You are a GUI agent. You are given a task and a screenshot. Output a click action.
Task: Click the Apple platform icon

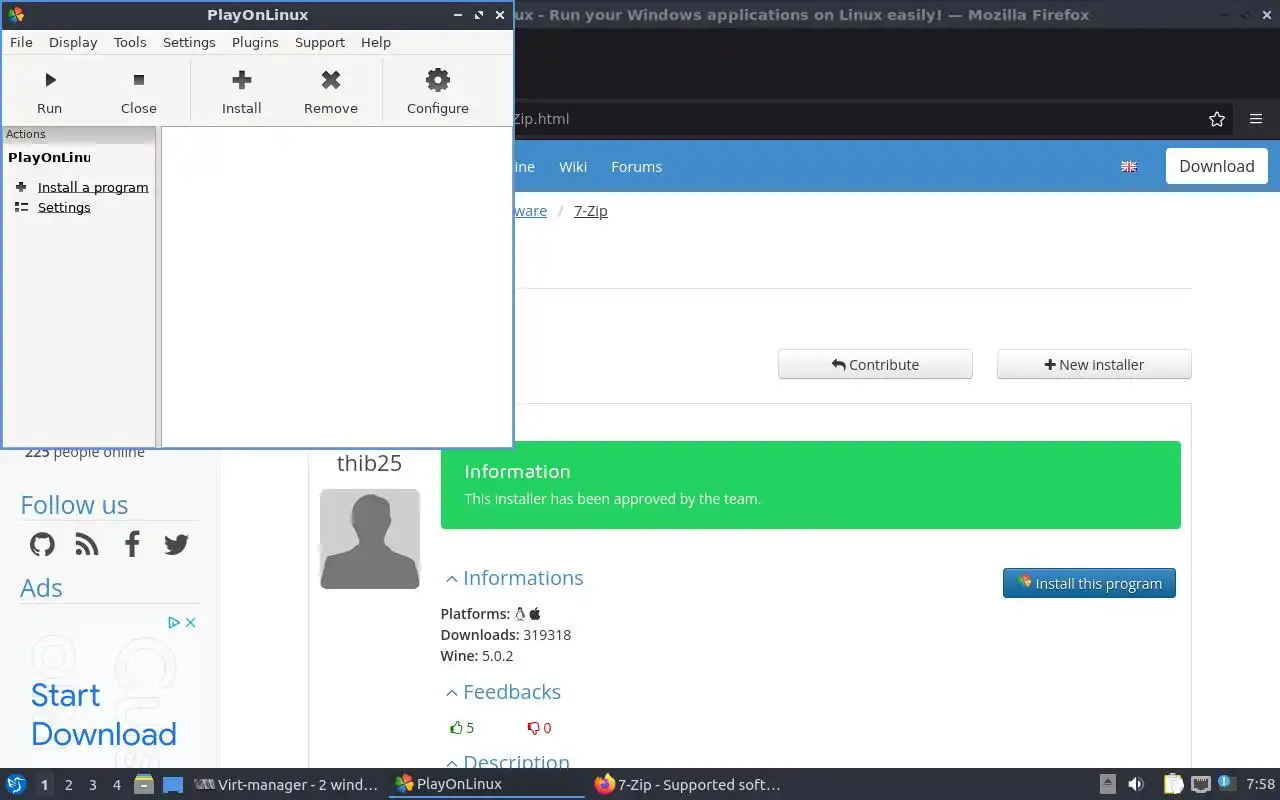pyautogui.click(x=535, y=613)
